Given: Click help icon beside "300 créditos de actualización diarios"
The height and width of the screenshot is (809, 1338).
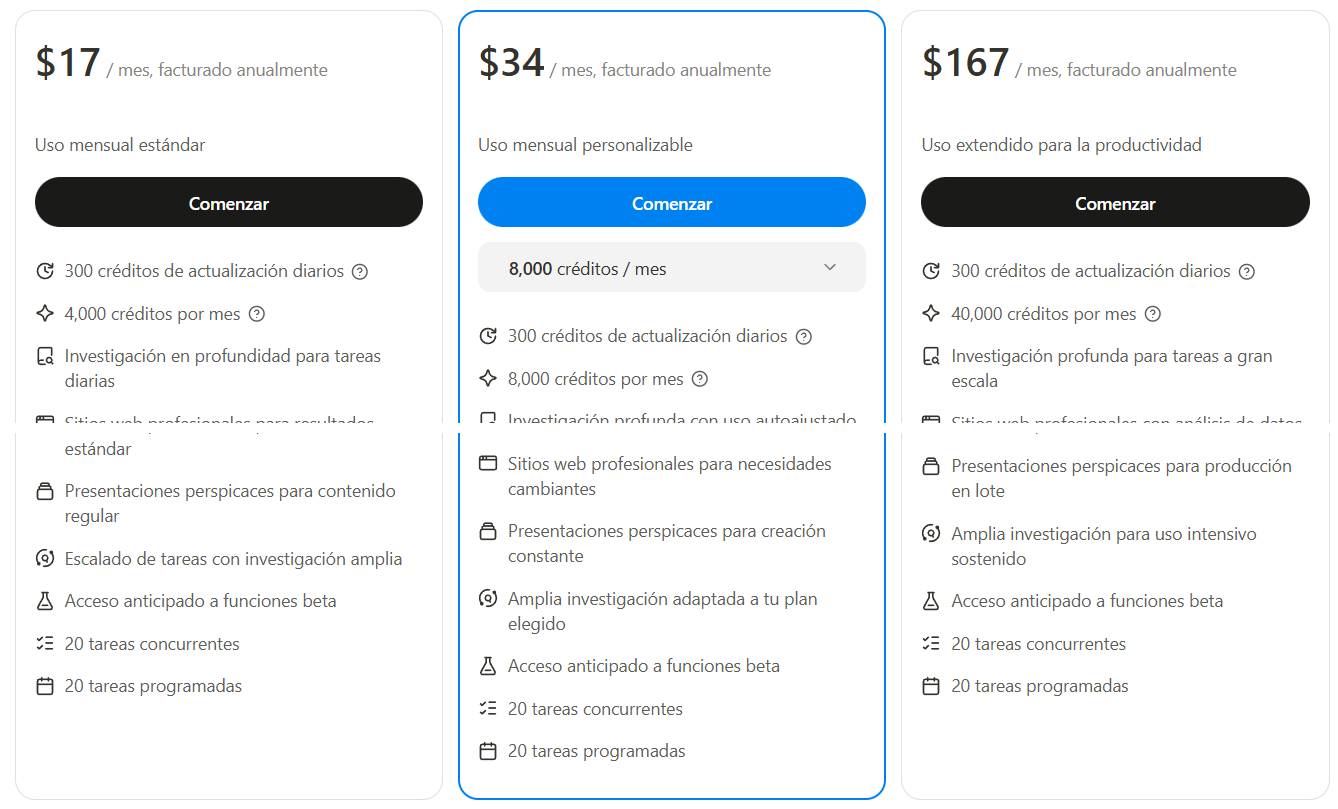Looking at the screenshot, I should pyautogui.click(x=362, y=271).
